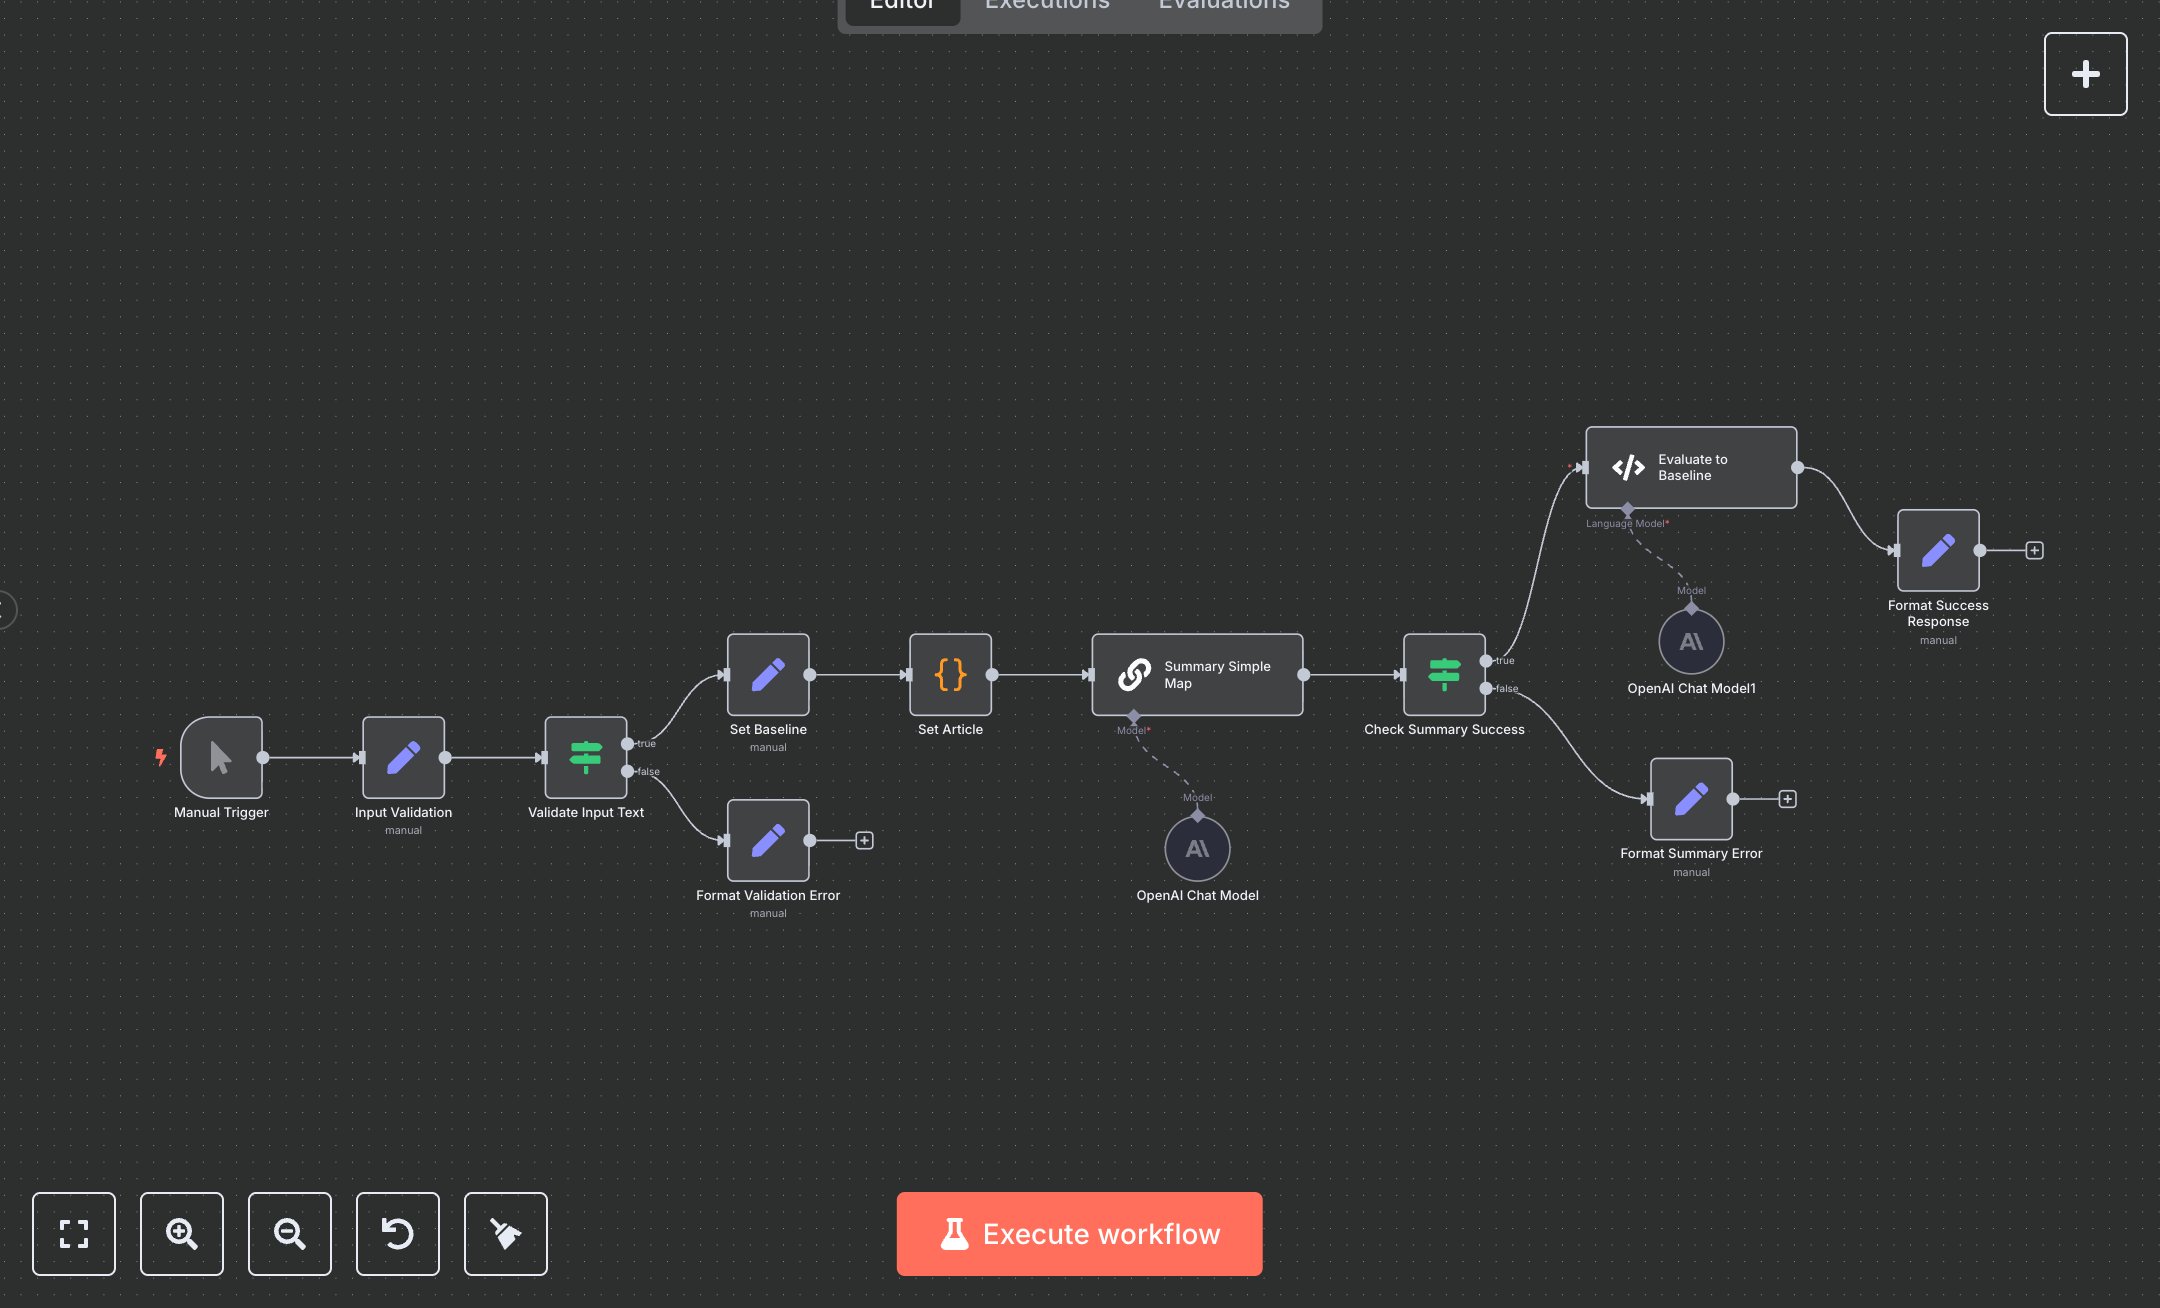Open the Format Validation Error node
This screenshot has height=1308, width=2160.
[768, 841]
